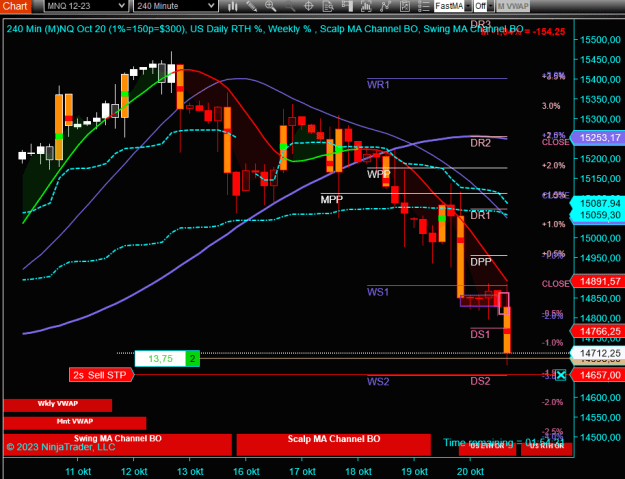This screenshot has width=625, height=479.
Task: Click the DPP pivot label
Action: [x=481, y=262]
